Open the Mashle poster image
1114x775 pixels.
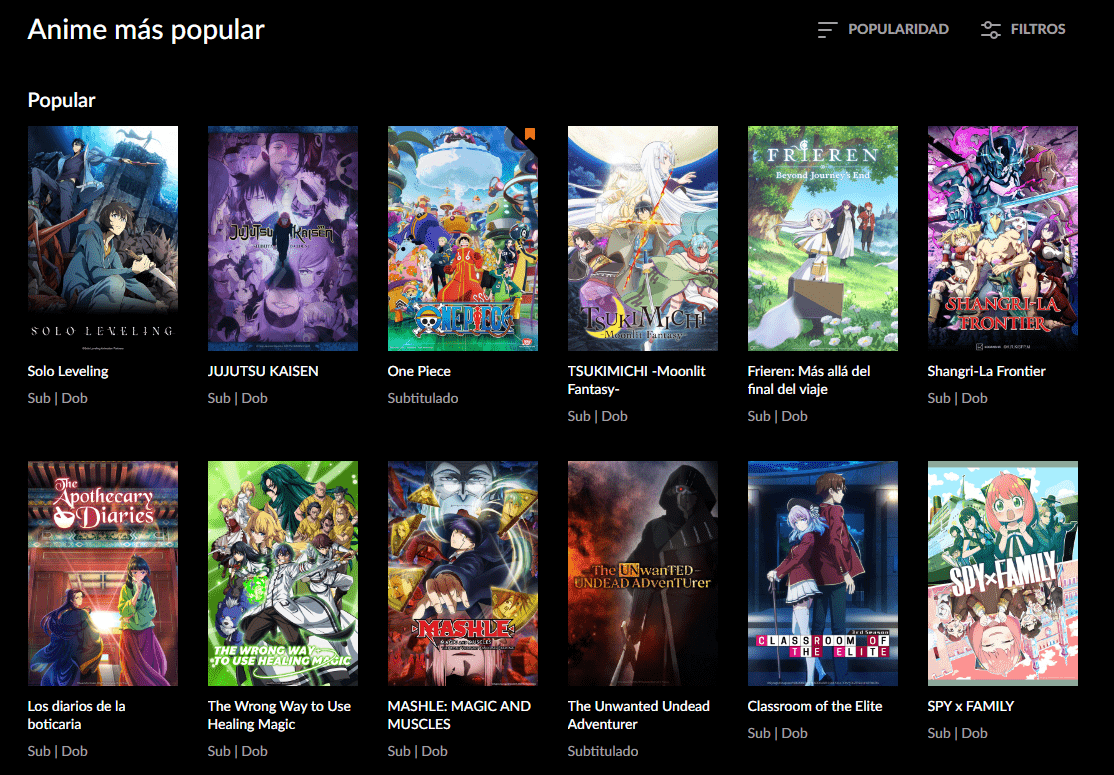point(463,573)
